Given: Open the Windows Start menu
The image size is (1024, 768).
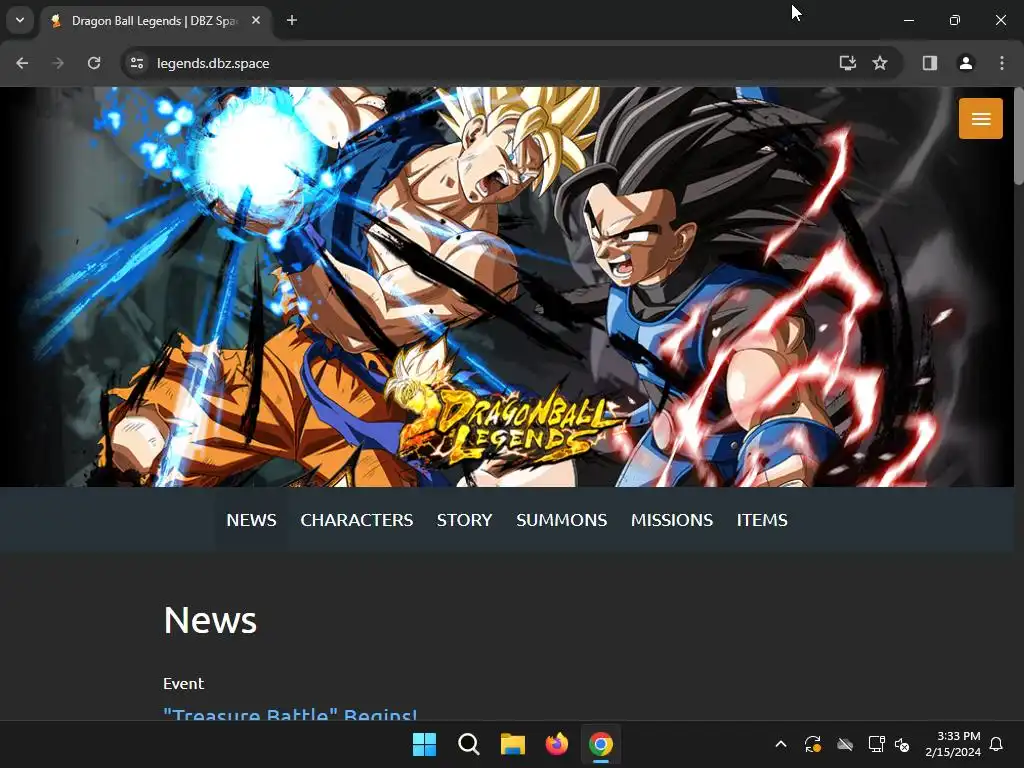Looking at the screenshot, I should [424, 744].
